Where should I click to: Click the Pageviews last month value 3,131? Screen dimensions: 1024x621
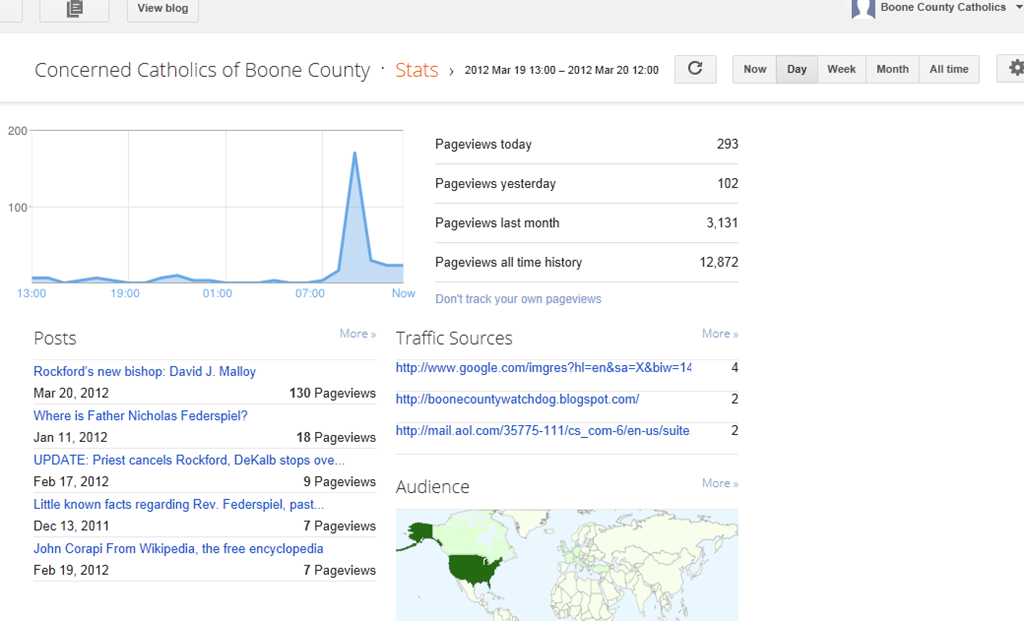[x=722, y=223]
